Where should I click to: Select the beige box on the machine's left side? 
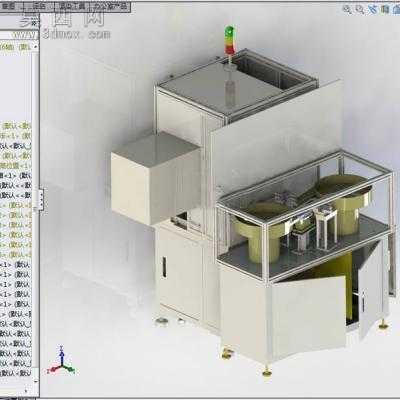156,178
